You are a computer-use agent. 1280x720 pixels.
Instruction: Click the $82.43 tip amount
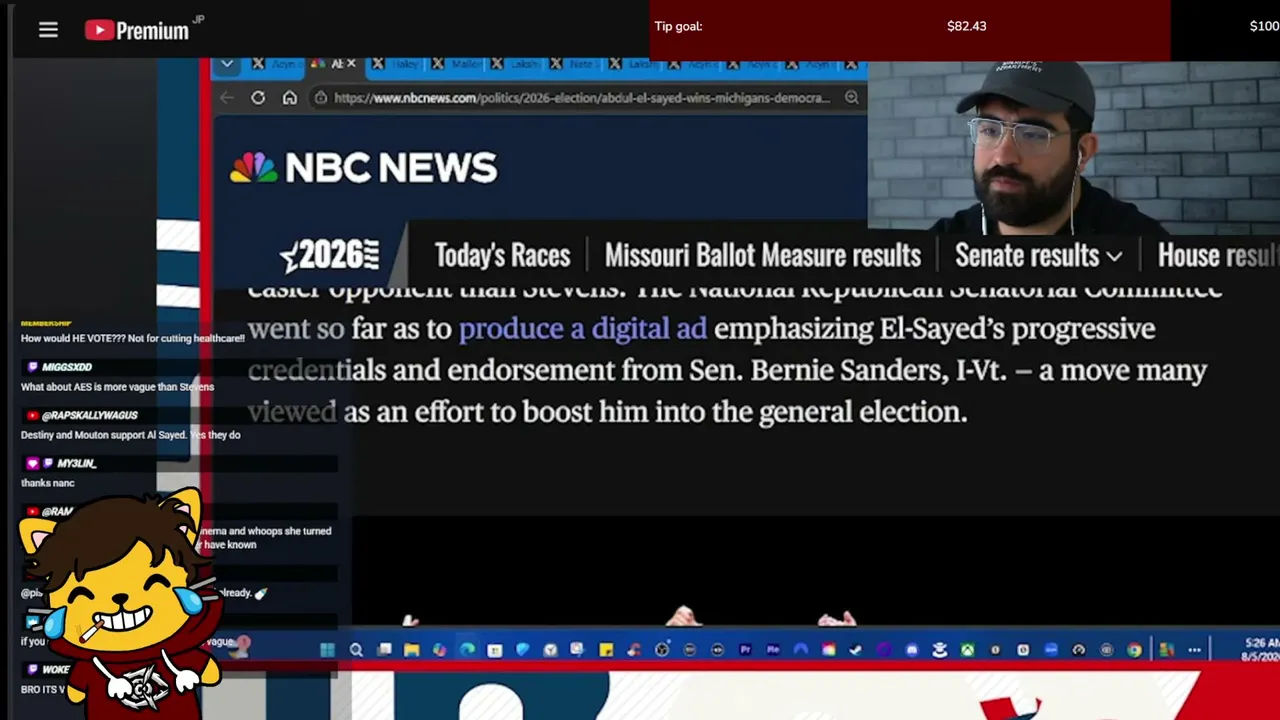click(x=967, y=26)
